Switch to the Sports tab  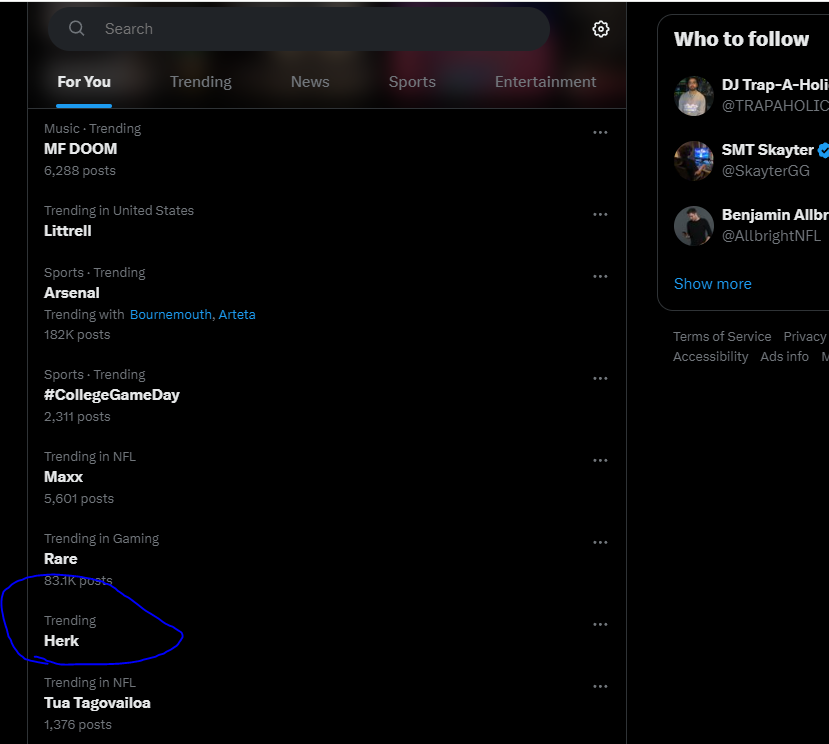(x=412, y=82)
